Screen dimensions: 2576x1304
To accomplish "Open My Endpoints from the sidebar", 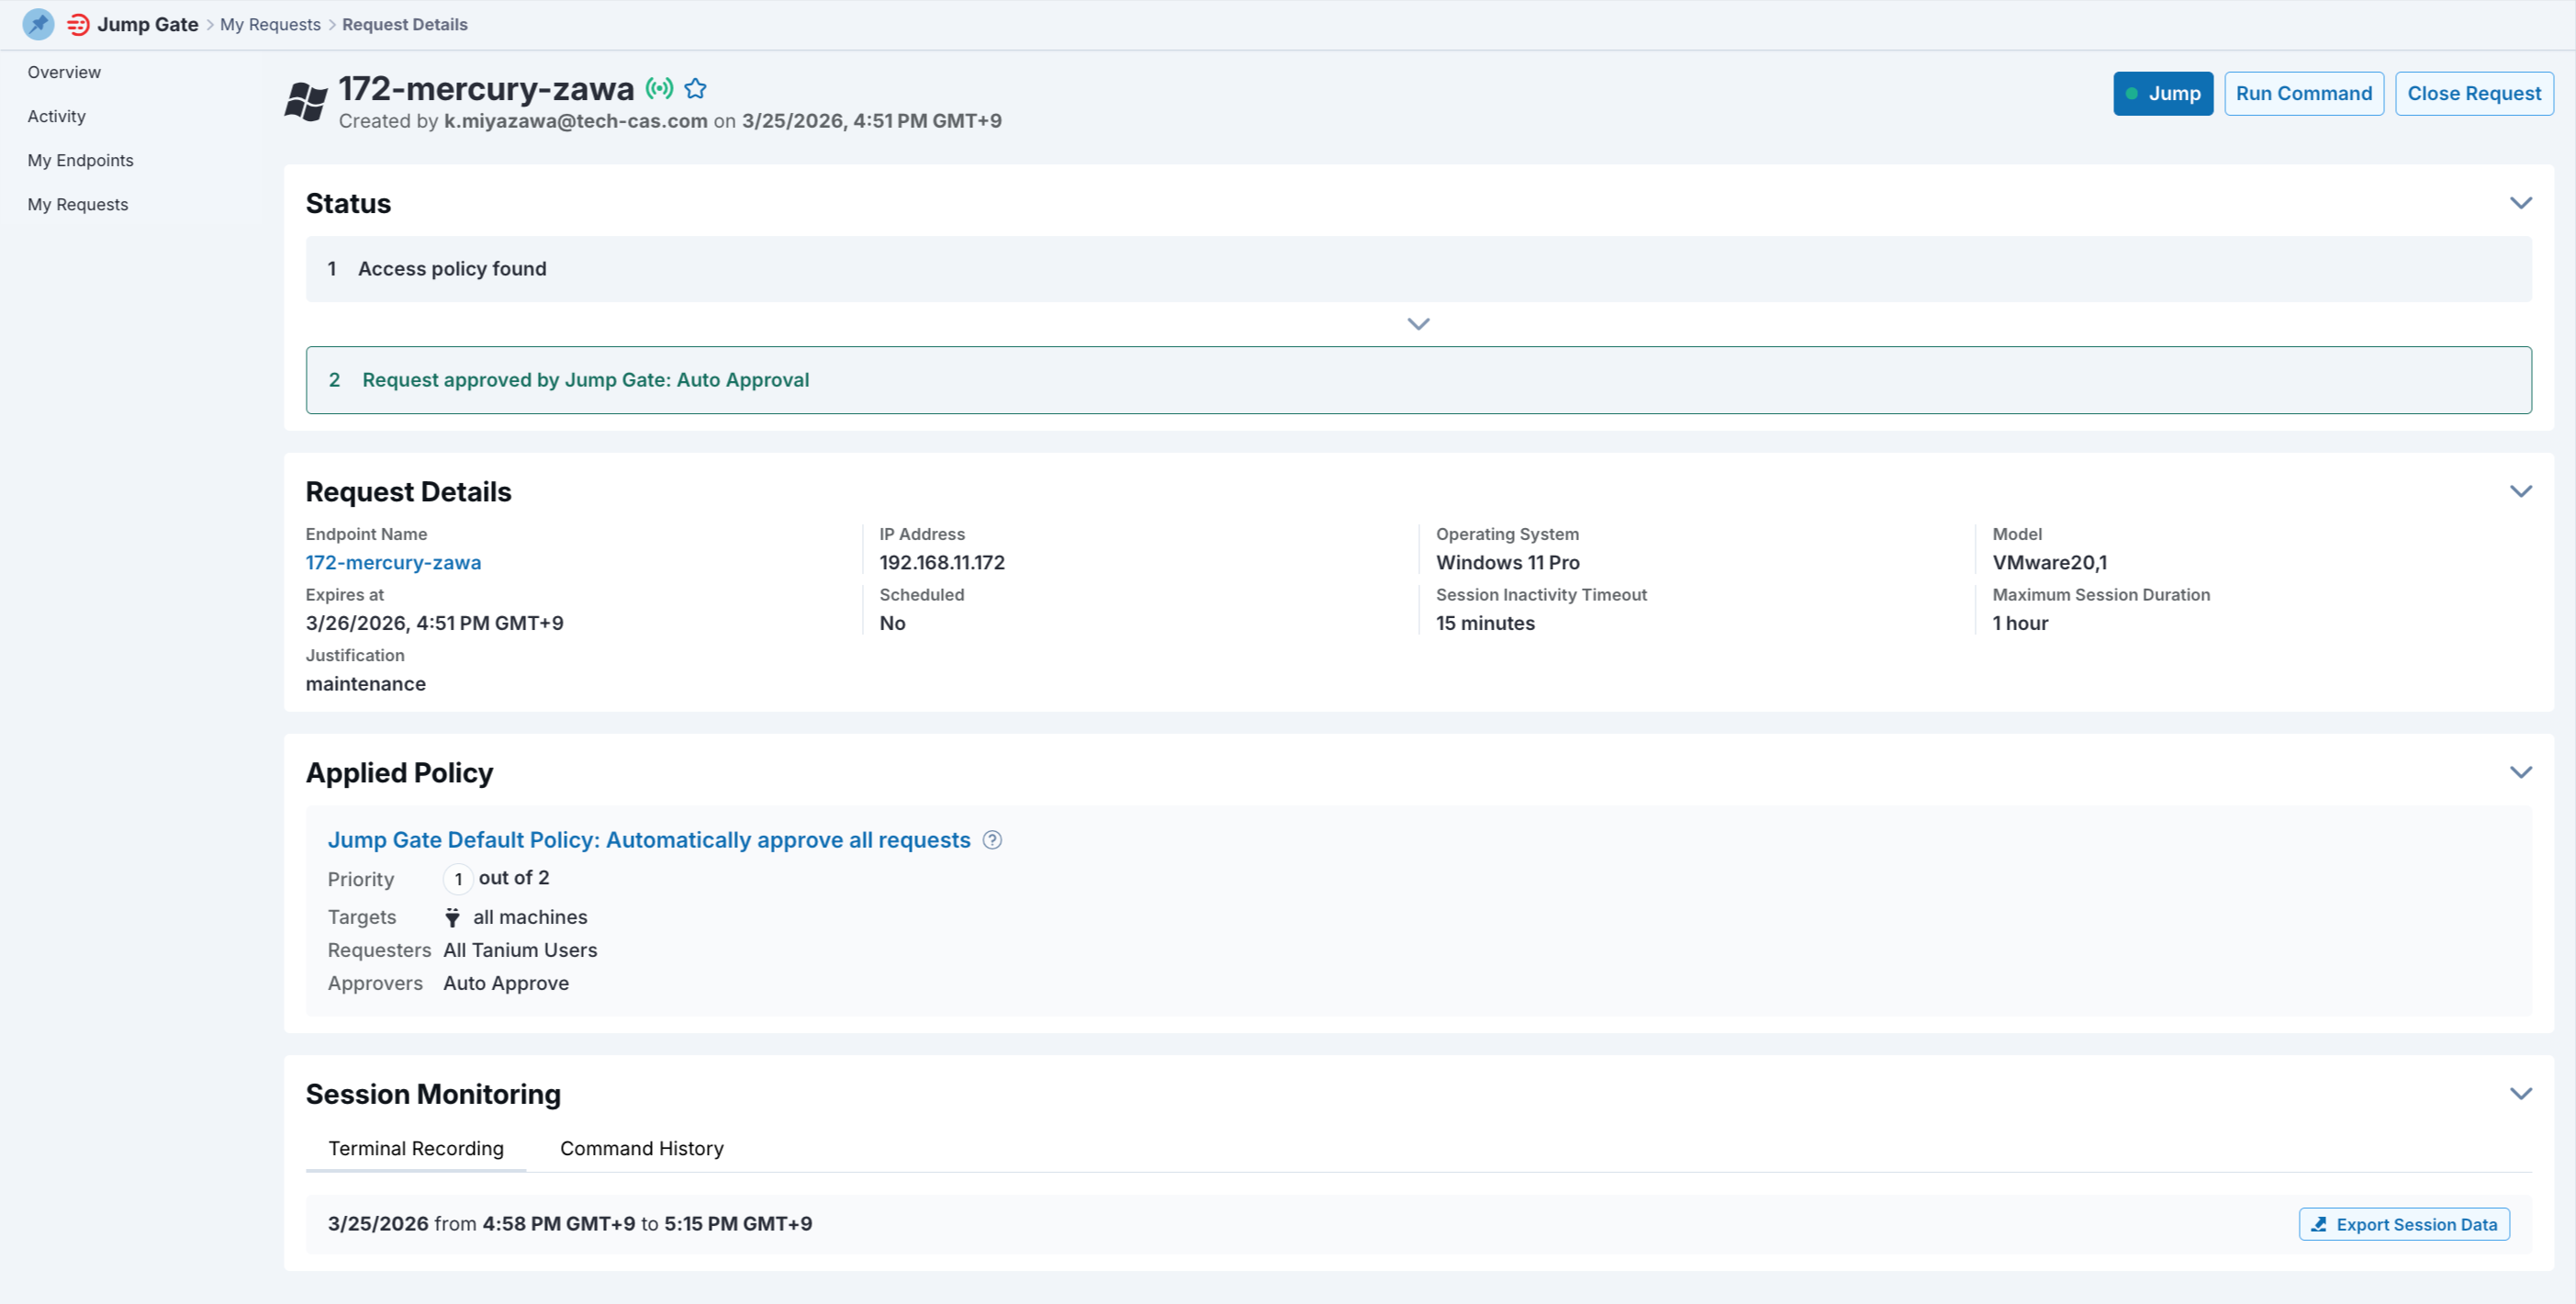I will coord(81,160).
